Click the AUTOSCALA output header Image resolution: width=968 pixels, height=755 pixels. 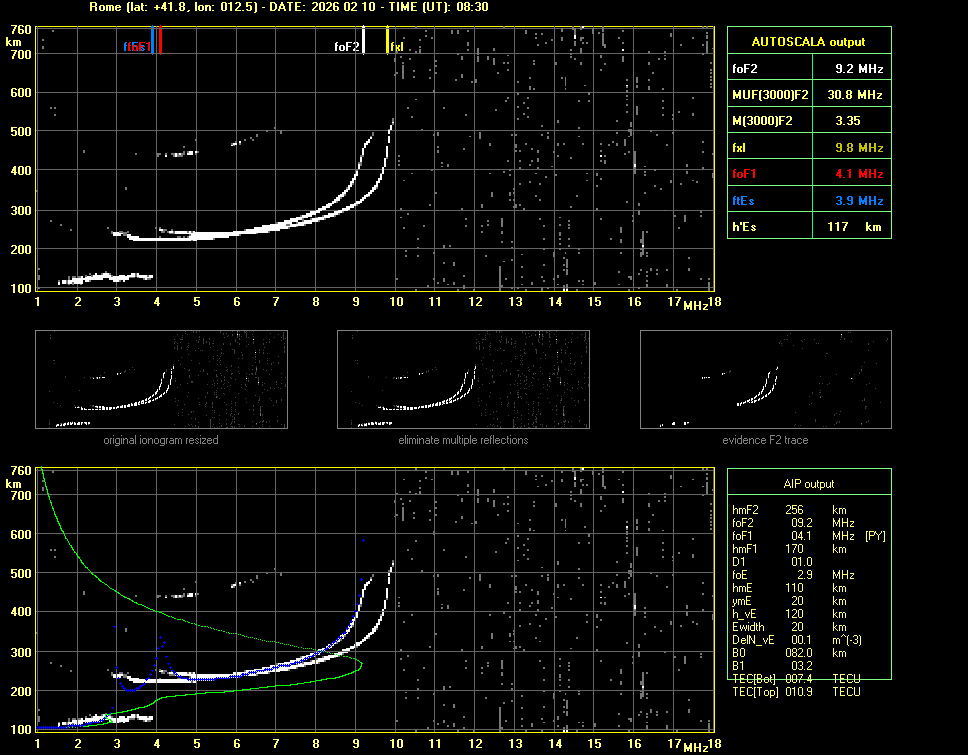point(807,42)
